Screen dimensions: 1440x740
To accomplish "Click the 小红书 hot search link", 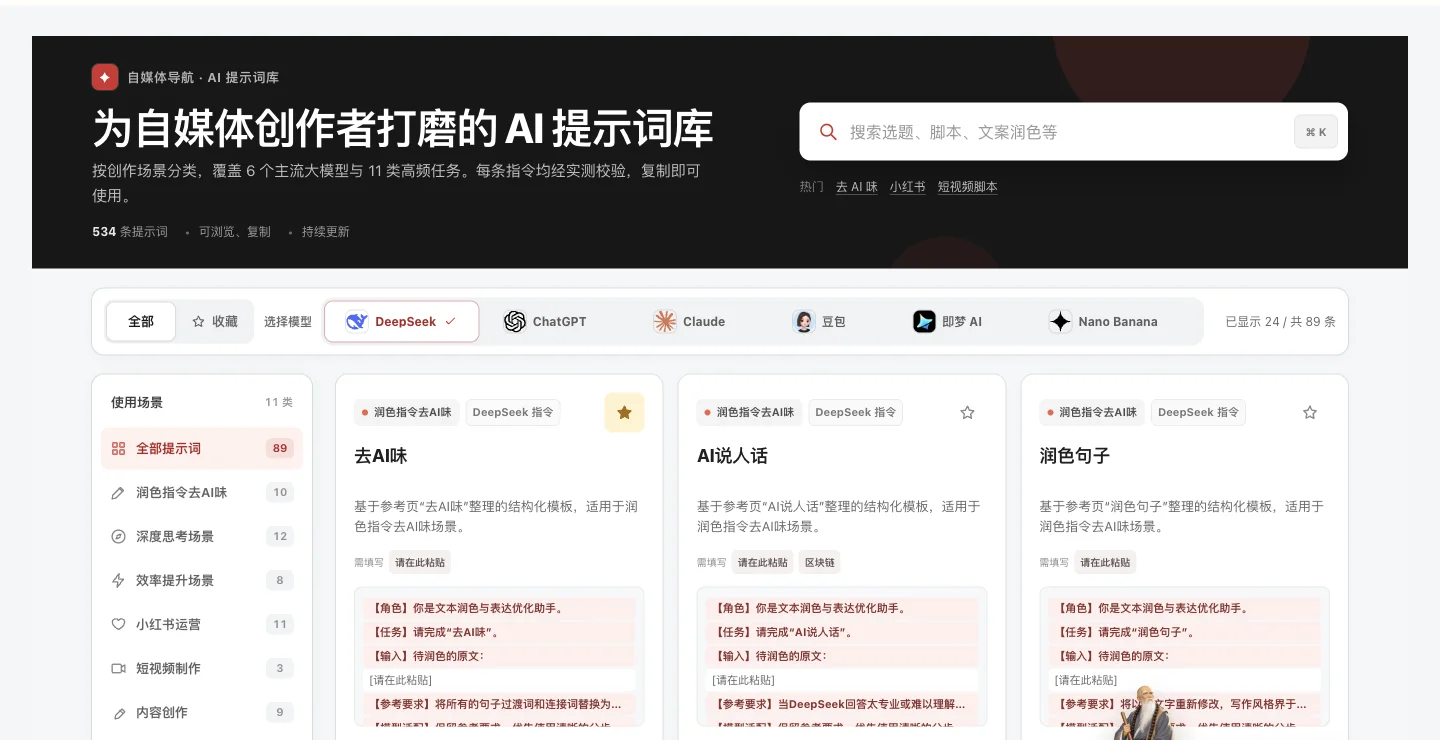I will coord(908,187).
